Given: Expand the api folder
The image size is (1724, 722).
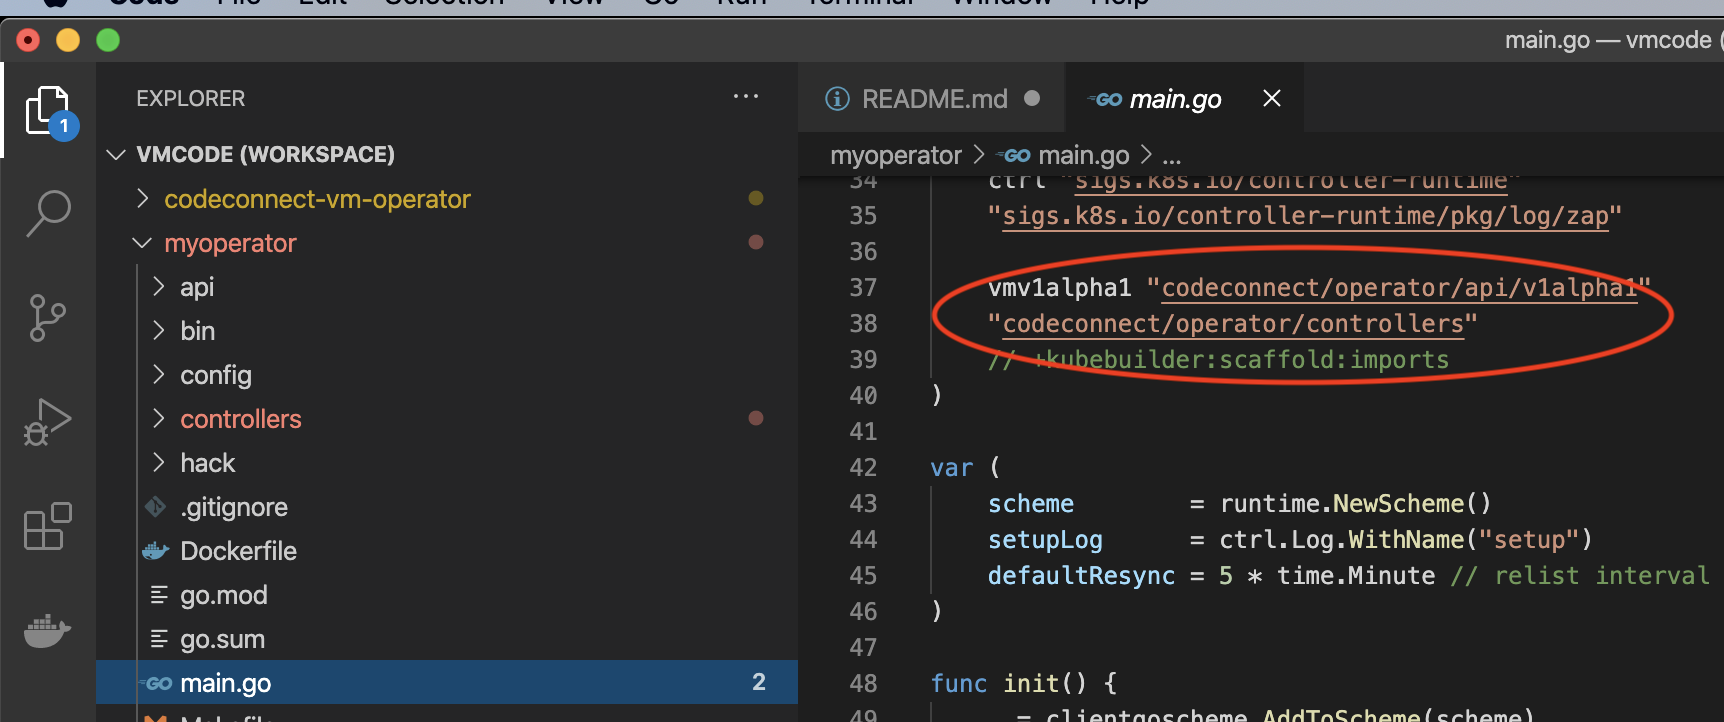Looking at the screenshot, I should (x=158, y=287).
